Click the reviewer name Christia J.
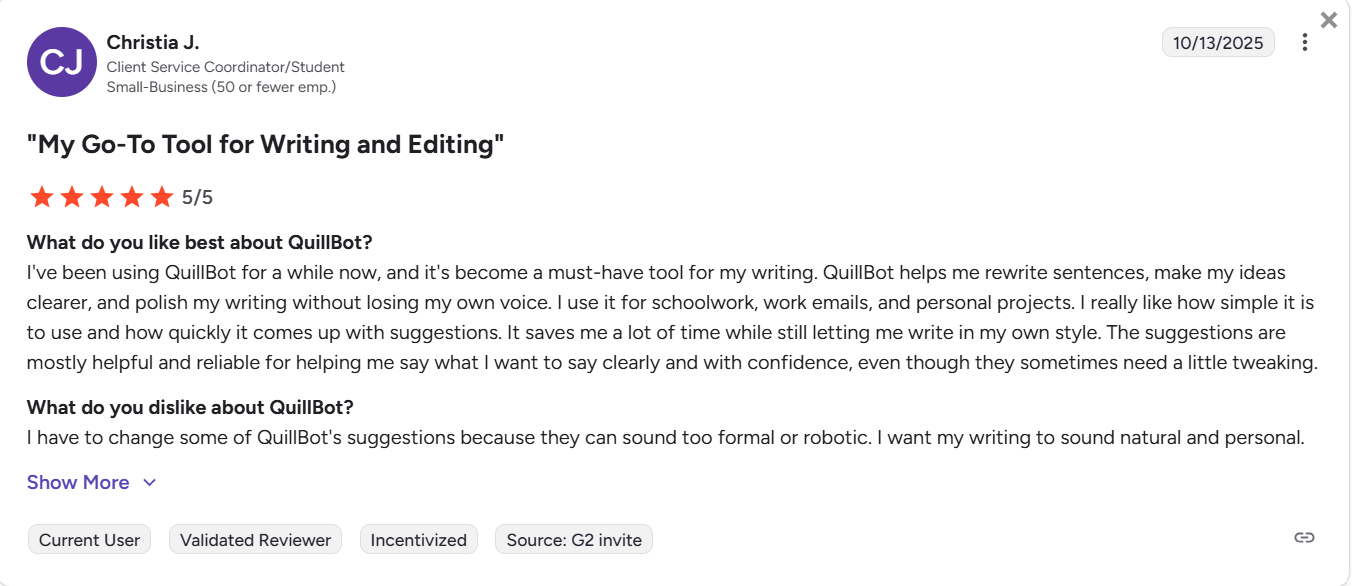1352x586 pixels. tap(153, 42)
